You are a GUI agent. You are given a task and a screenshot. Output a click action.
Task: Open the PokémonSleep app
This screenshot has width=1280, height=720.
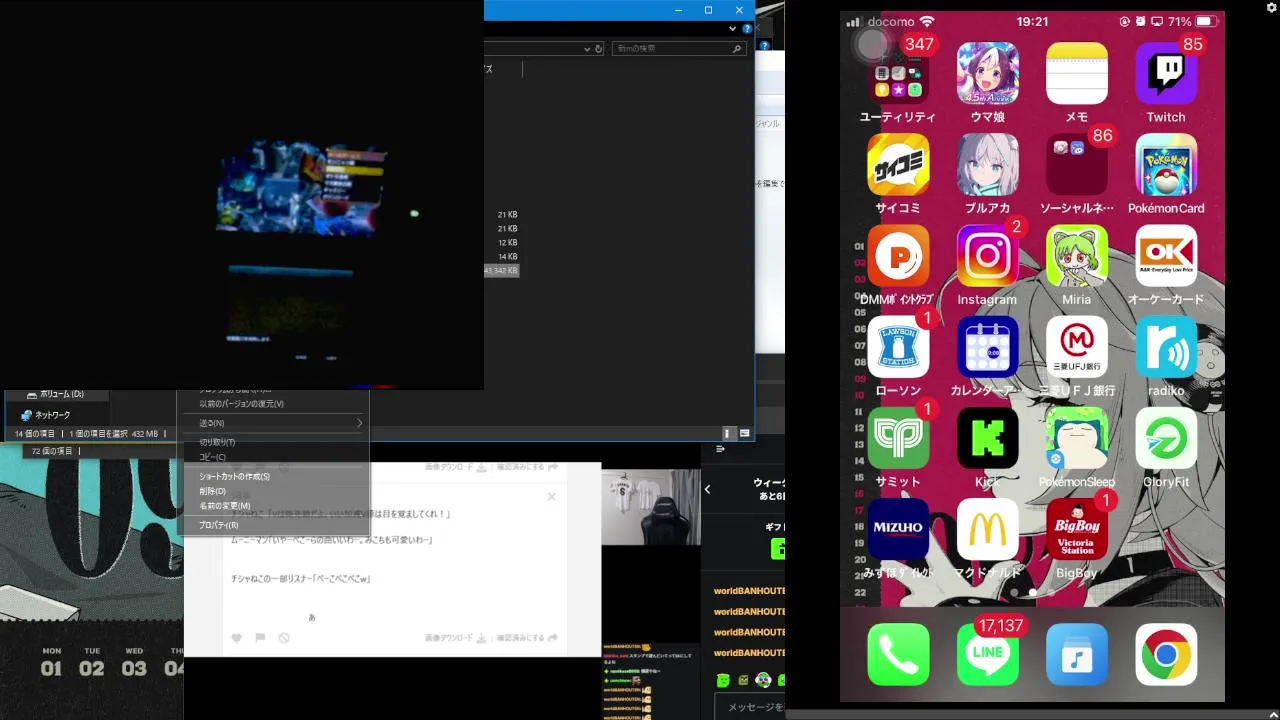tap(1076, 439)
